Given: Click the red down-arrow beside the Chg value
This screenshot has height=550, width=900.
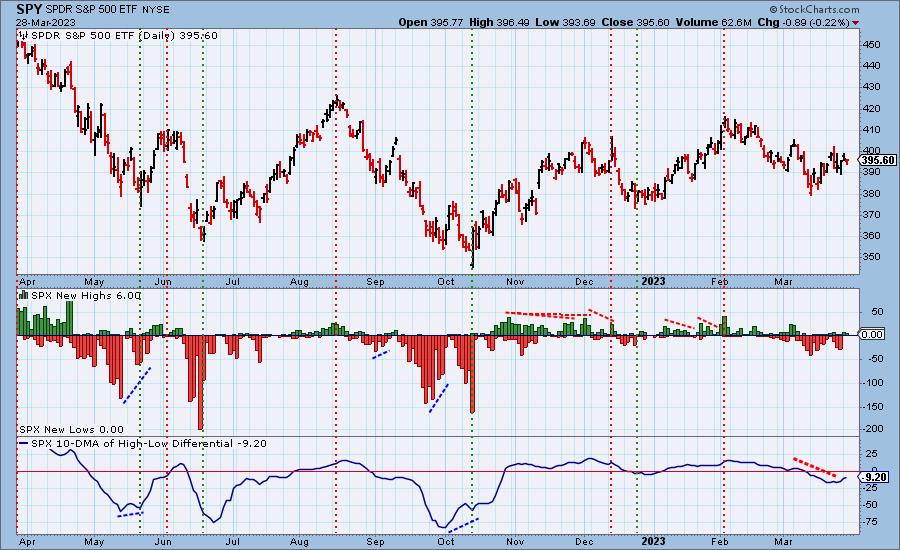Looking at the screenshot, I should [x=856, y=22].
